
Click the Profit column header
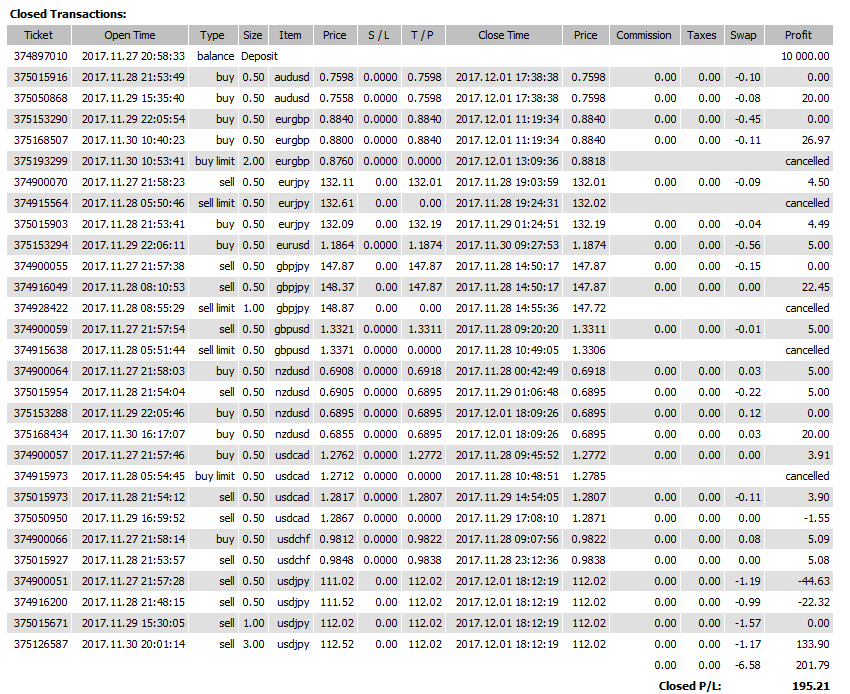799,35
